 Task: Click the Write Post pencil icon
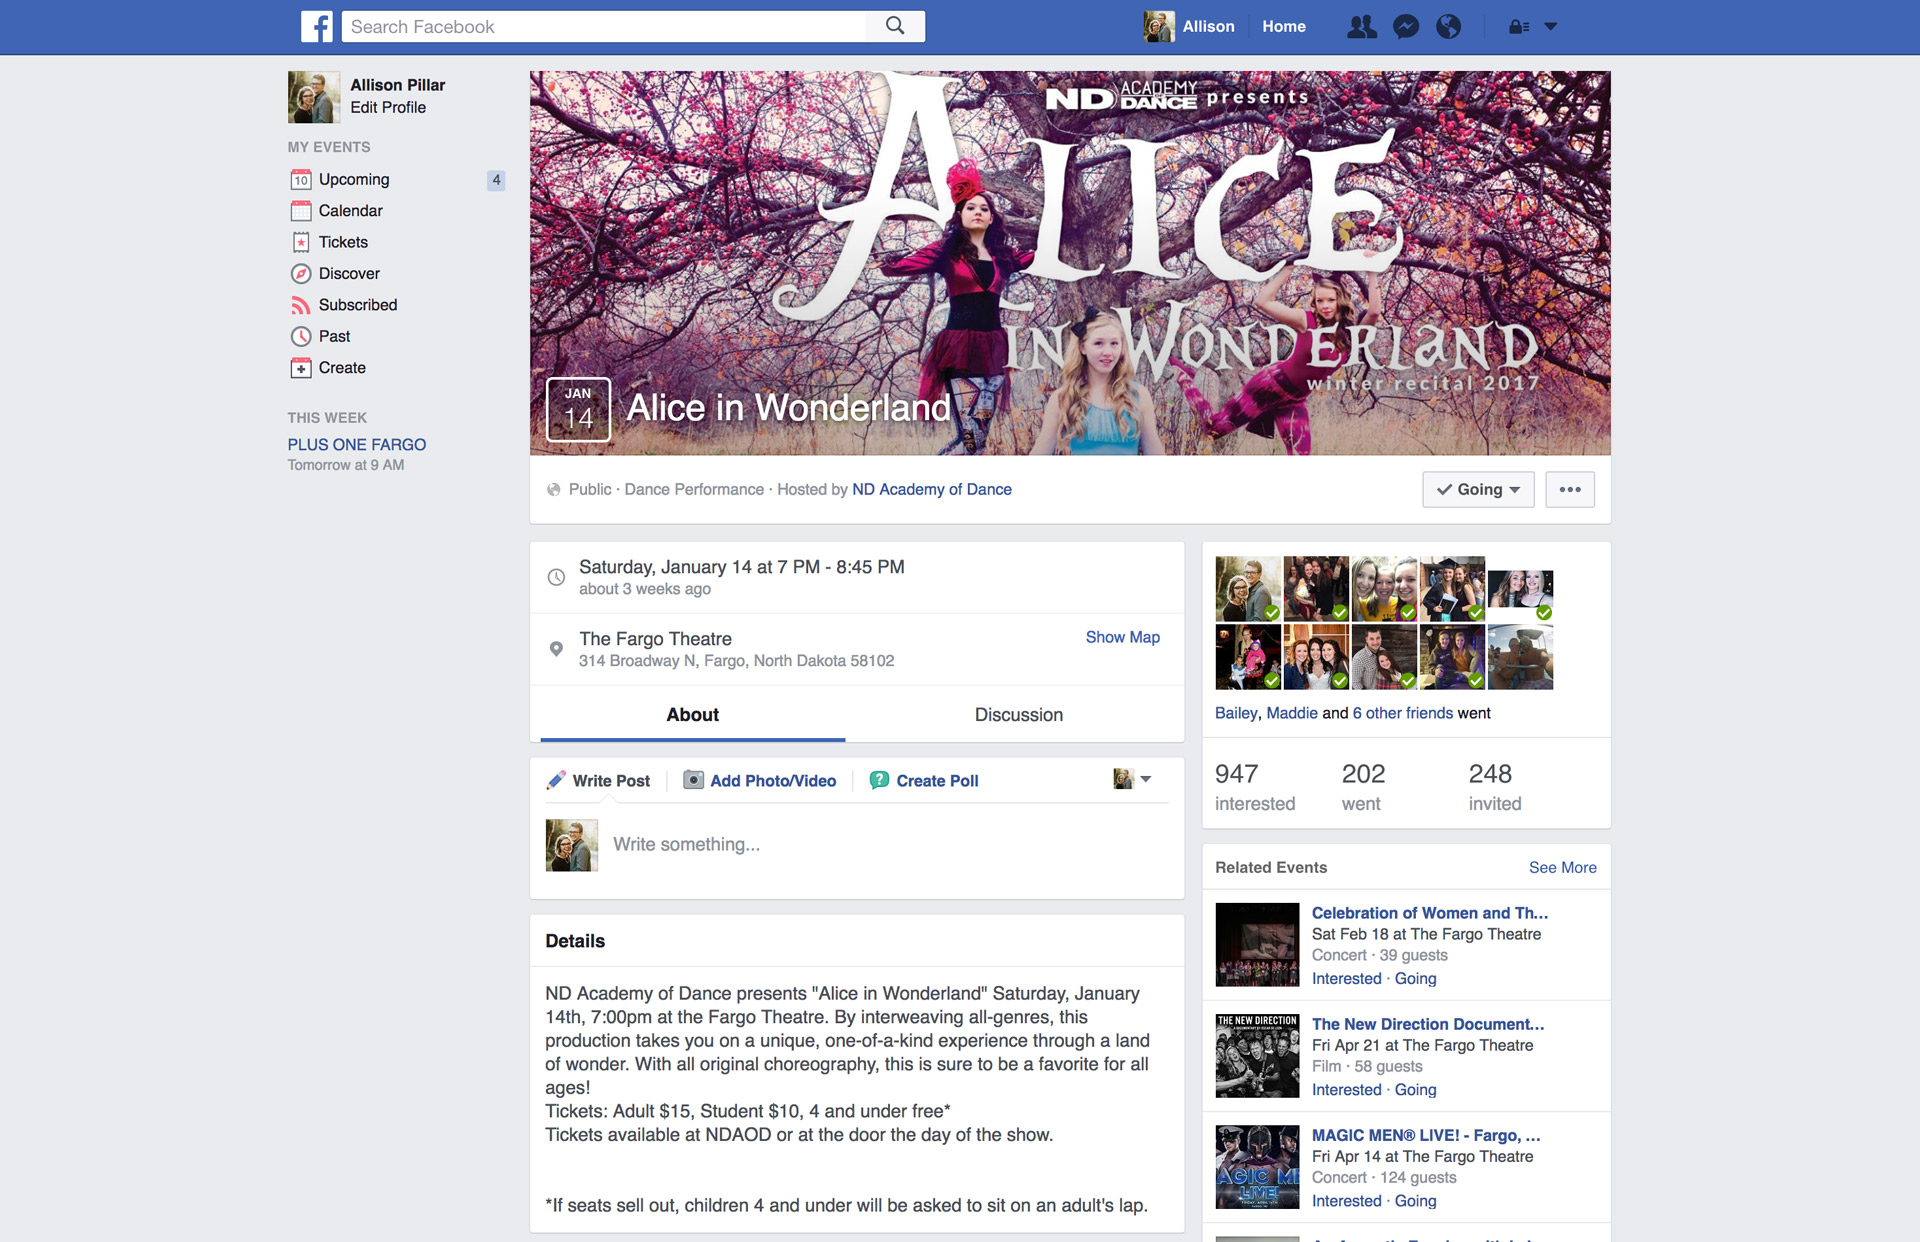pyautogui.click(x=556, y=780)
